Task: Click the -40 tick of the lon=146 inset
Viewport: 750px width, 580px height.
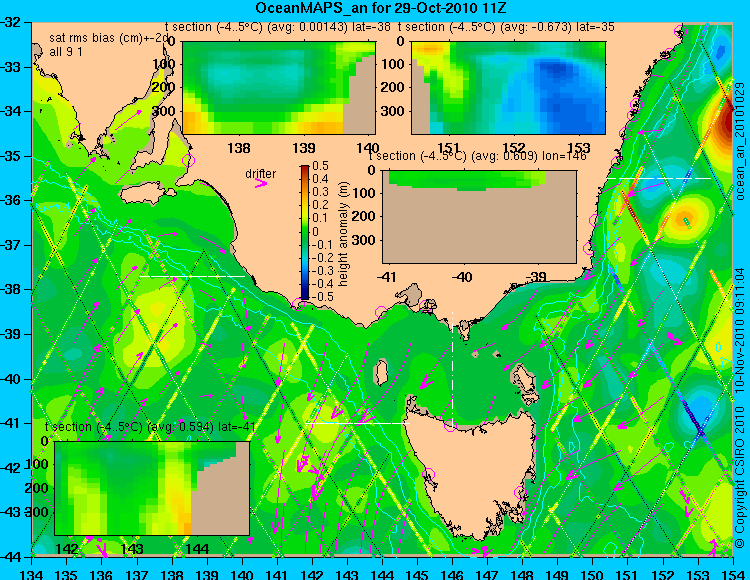Action: [462, 276]
